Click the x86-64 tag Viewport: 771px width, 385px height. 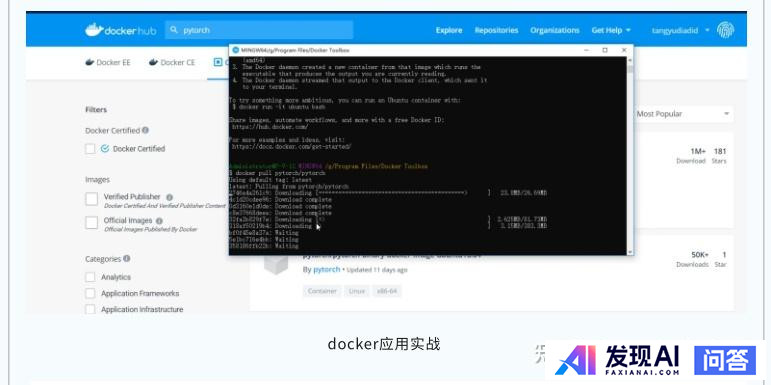click(x=386, y=291)
